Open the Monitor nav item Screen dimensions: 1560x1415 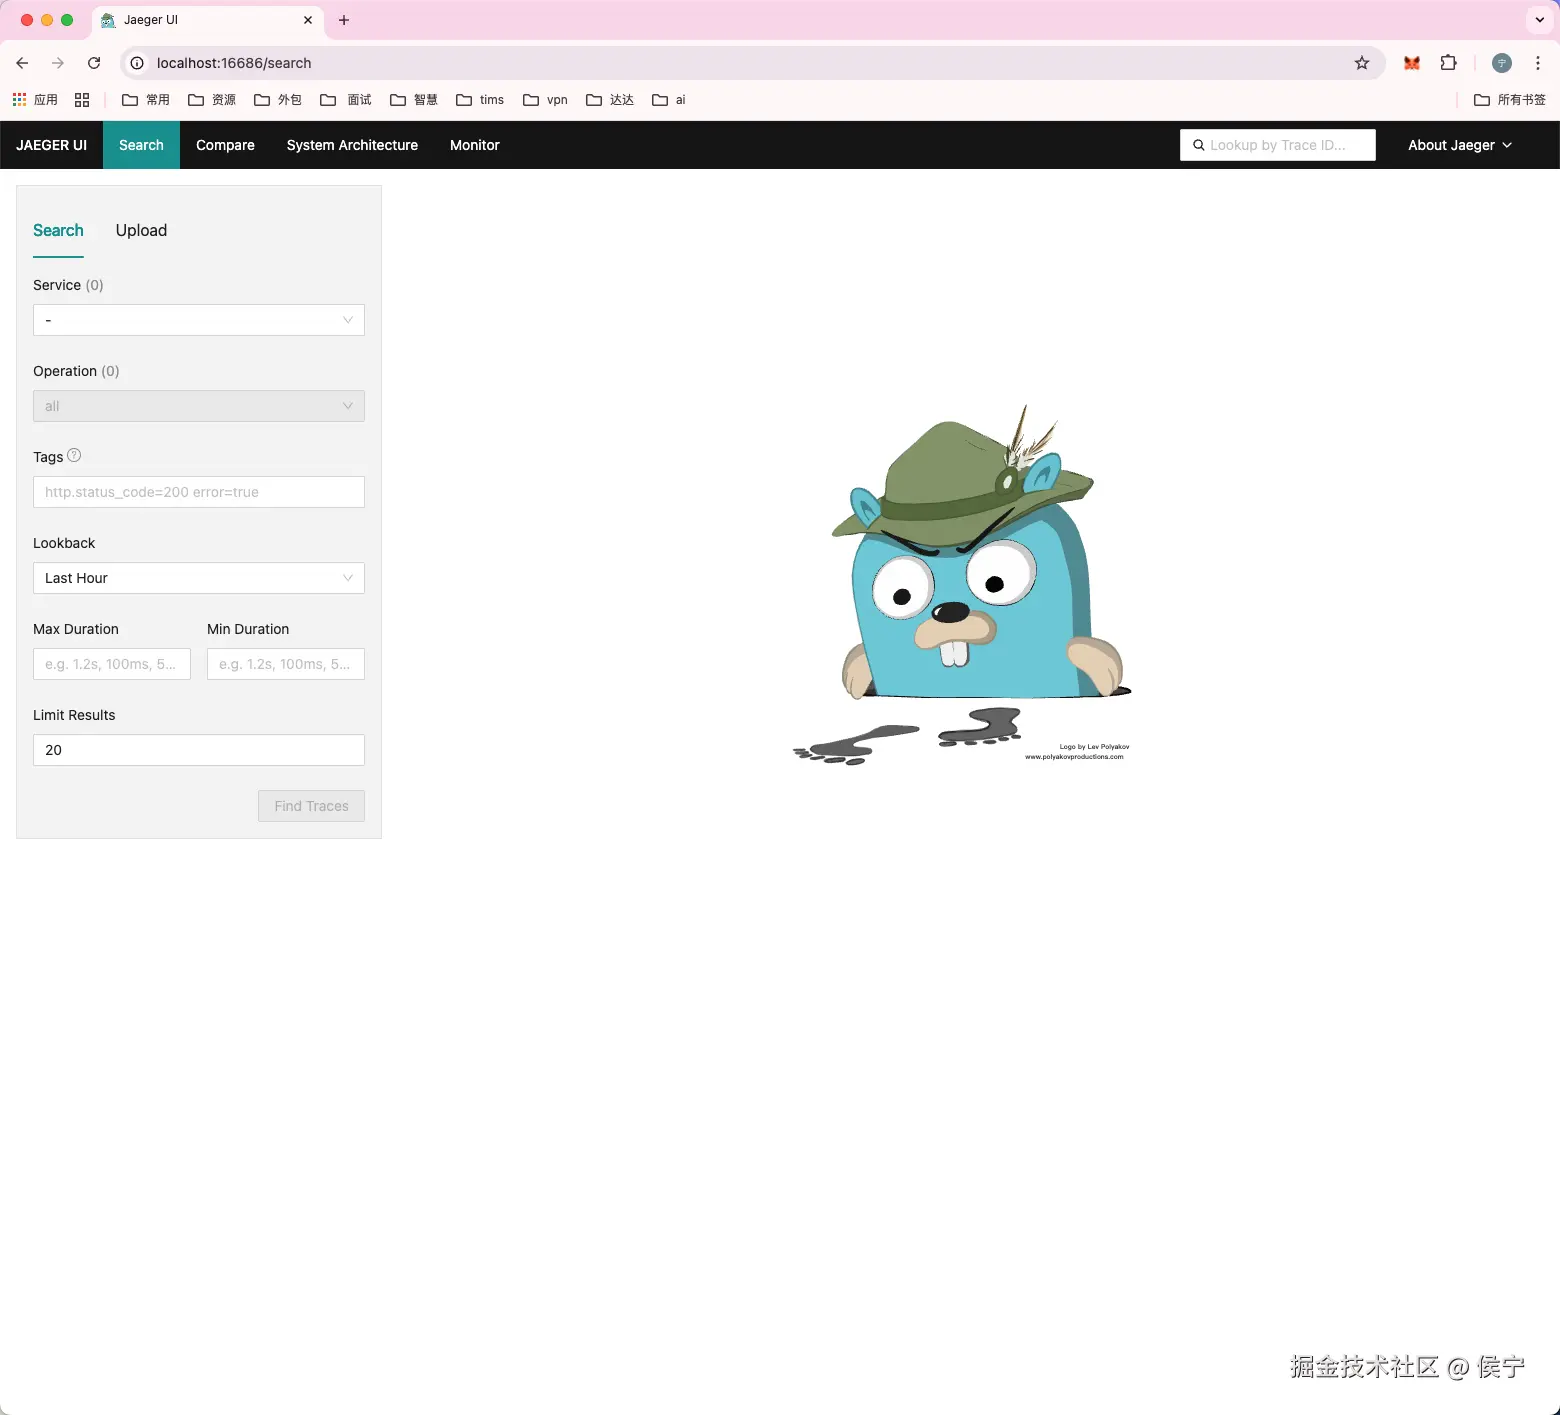coord(475,145)
